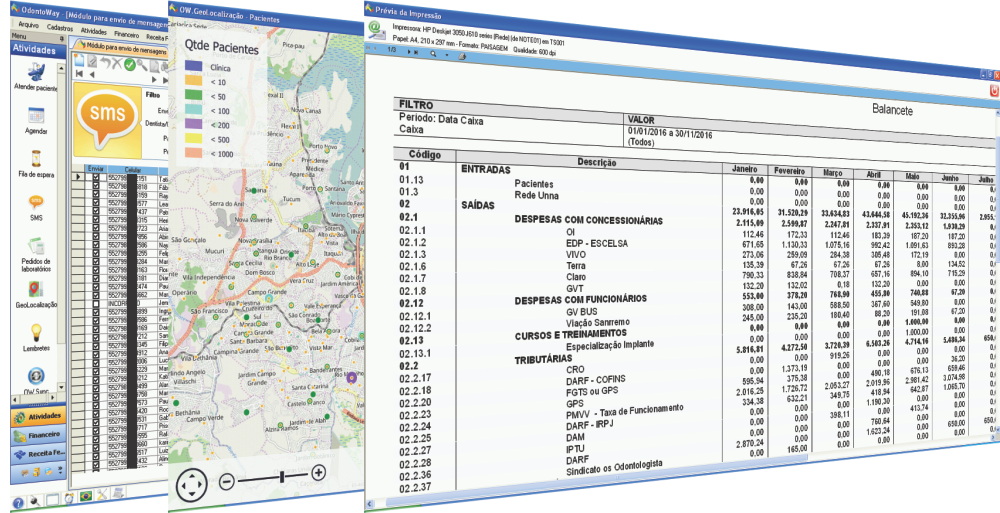Click the Celular column header

pyautogui.click(x=132, y=171)
